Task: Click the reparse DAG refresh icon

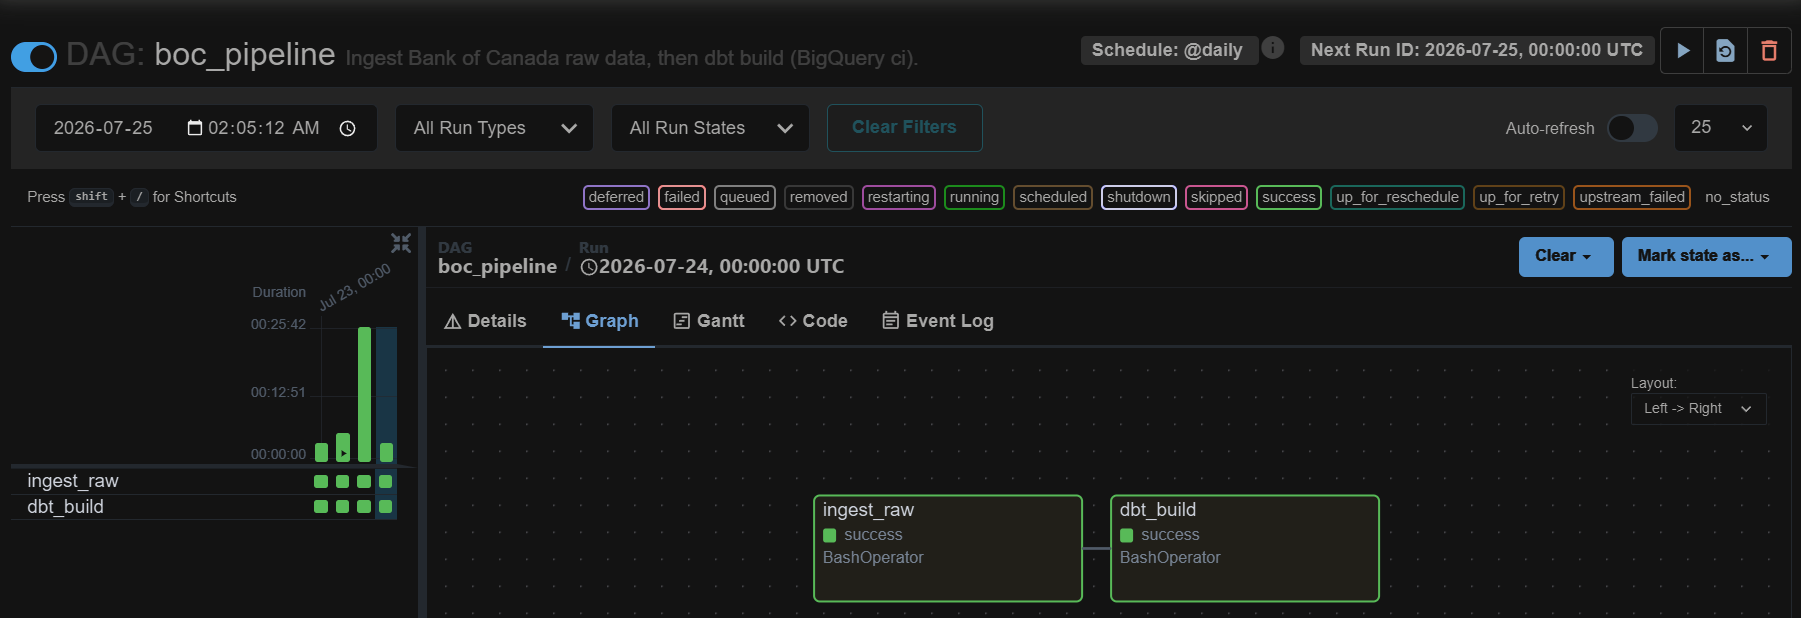Action: pos(1725,50)
